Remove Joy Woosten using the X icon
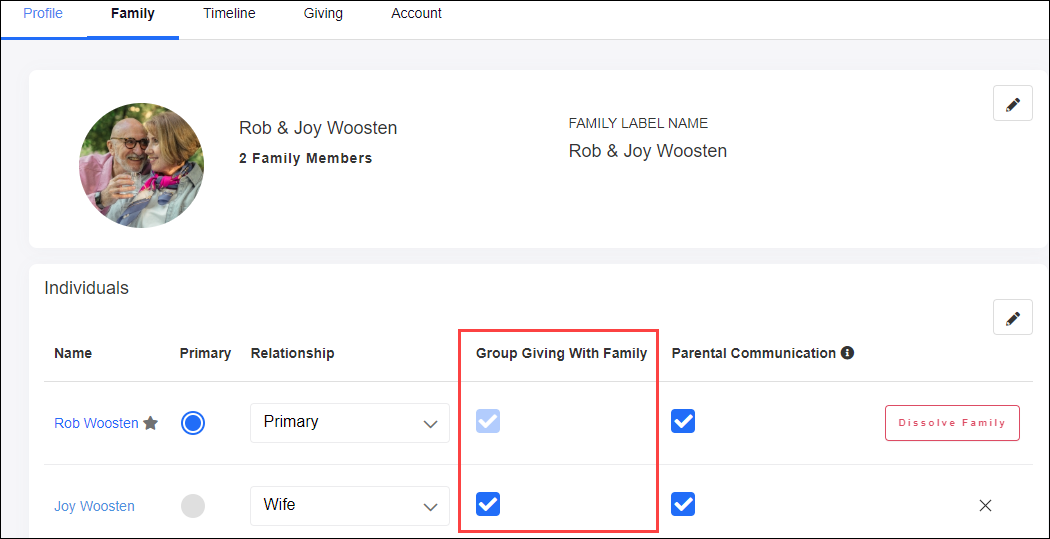 pyautogui.click(x=985, y=506)
